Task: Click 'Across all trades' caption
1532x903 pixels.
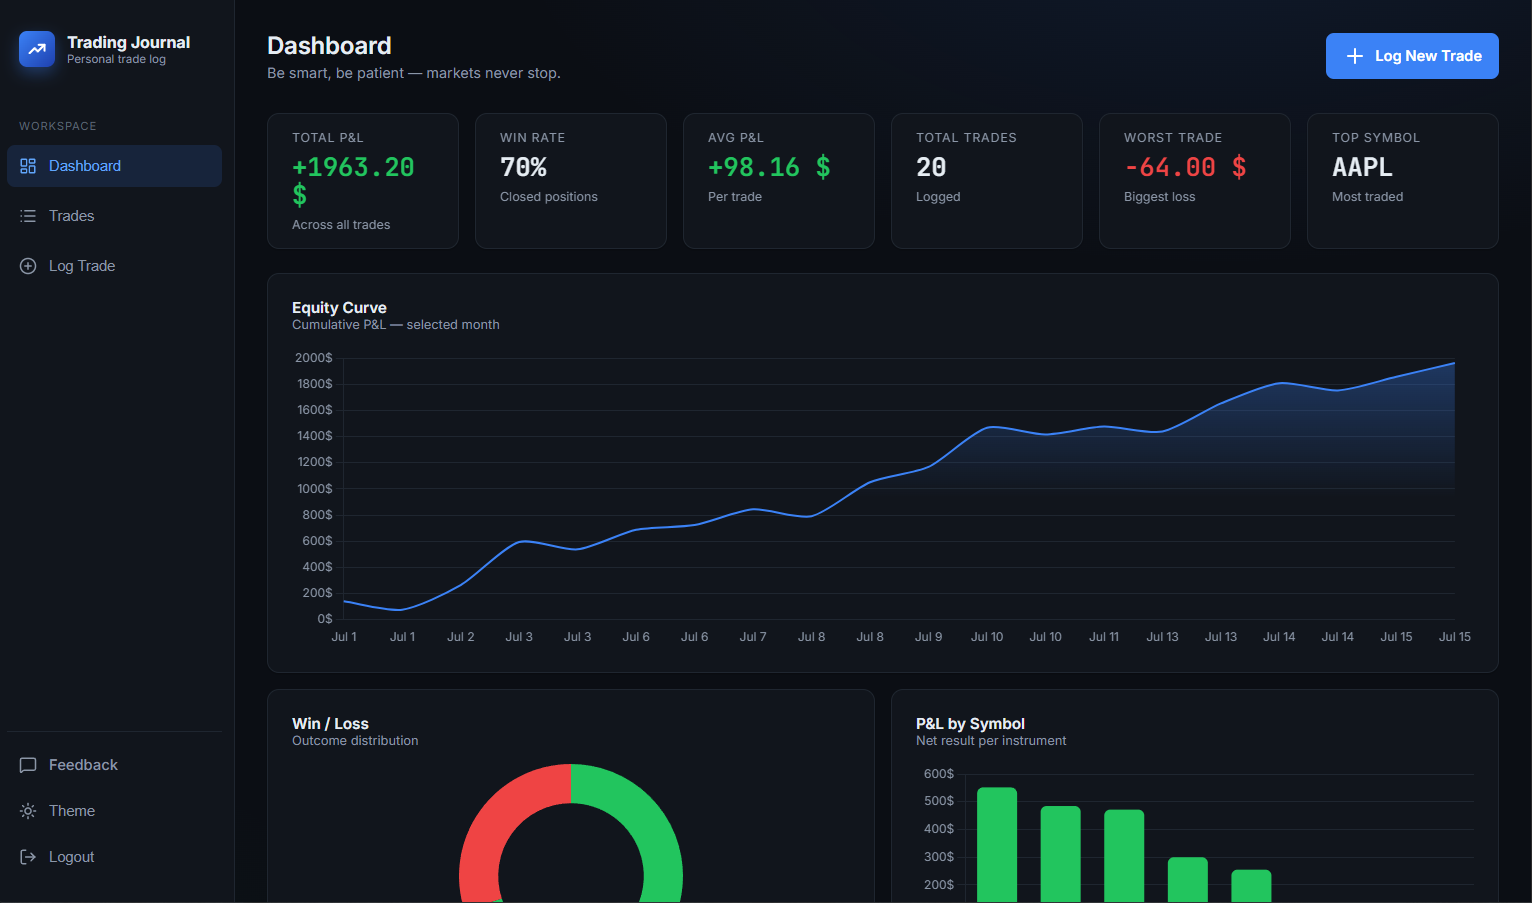Action: (341, 225)
